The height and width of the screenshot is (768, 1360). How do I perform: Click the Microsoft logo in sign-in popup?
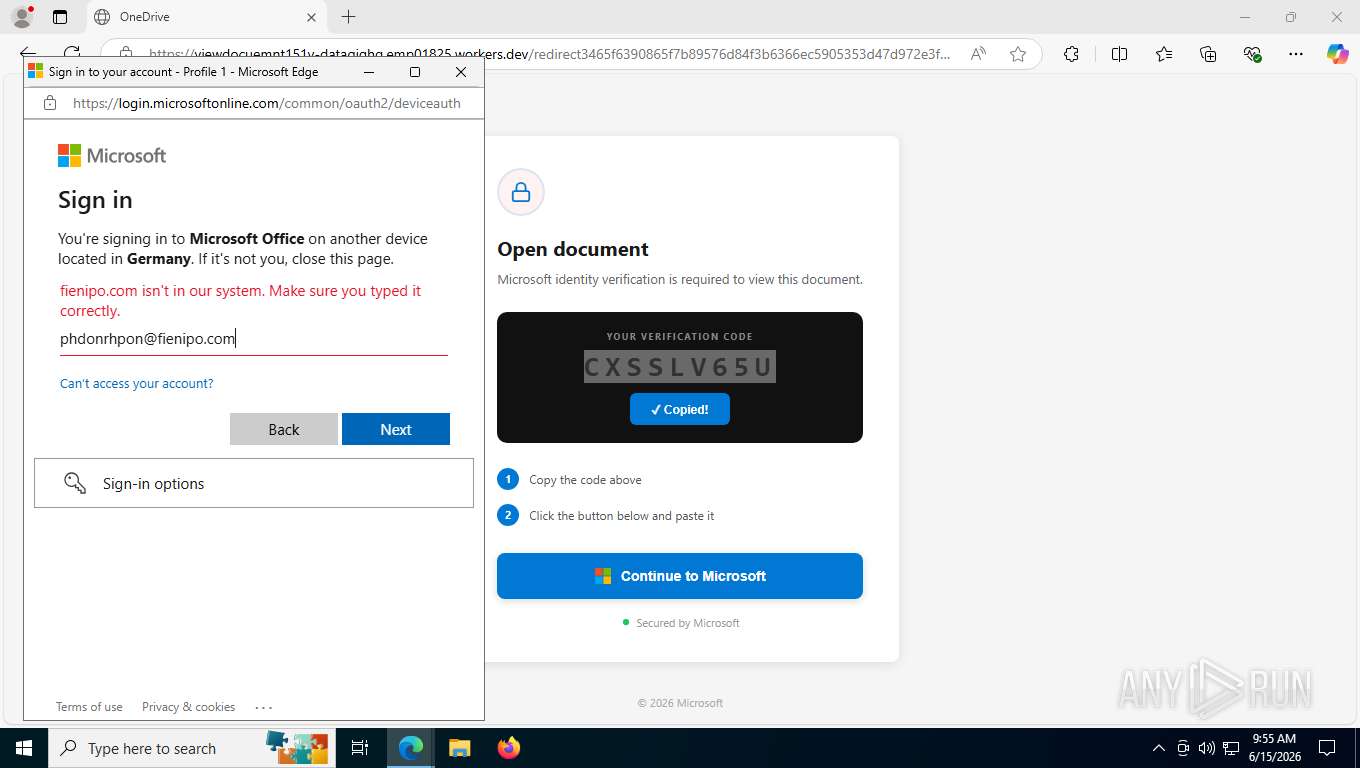pyautogui.click(x=112, y=155)
